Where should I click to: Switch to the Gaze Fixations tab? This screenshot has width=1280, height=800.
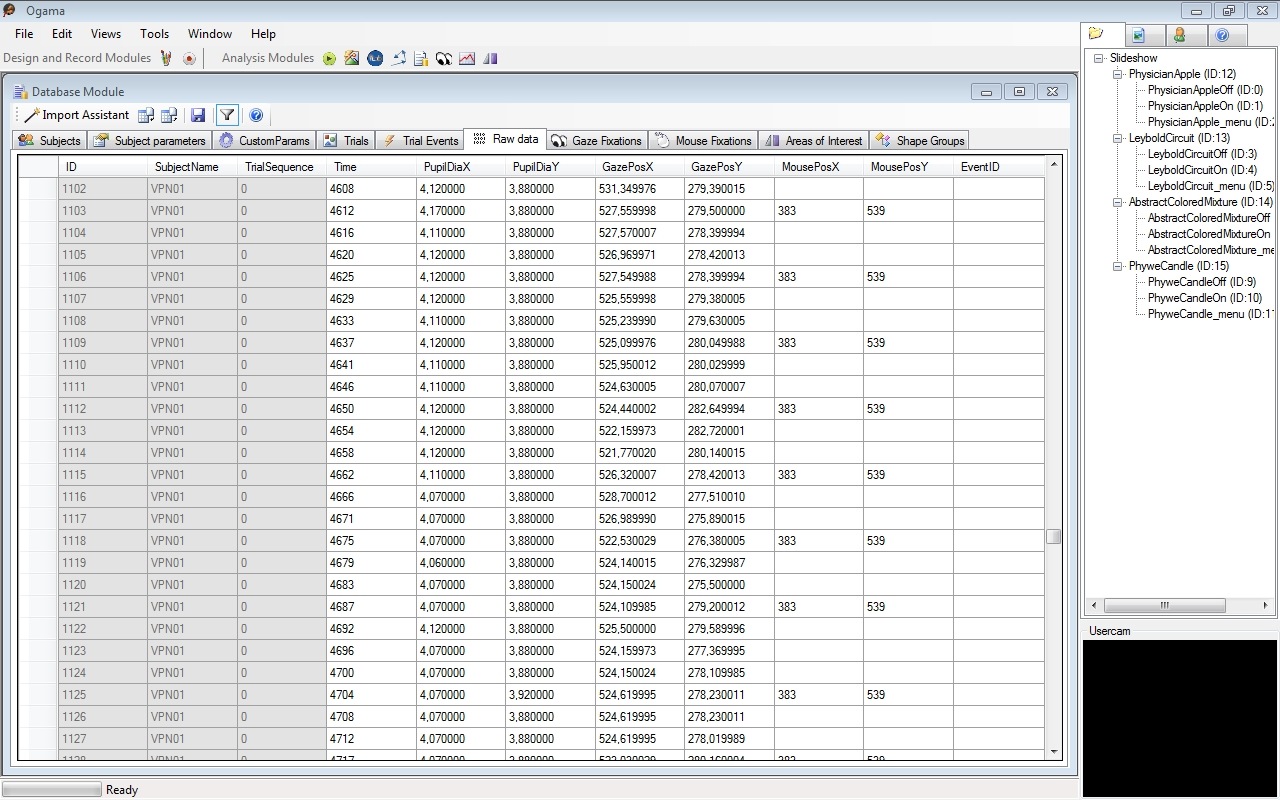point(597,141)
